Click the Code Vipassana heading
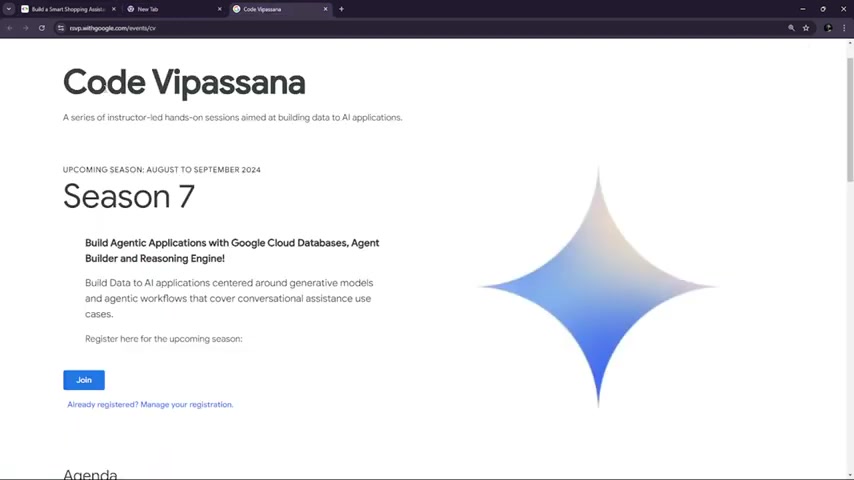Screen dimensions: 854x480 pos(184,83)
